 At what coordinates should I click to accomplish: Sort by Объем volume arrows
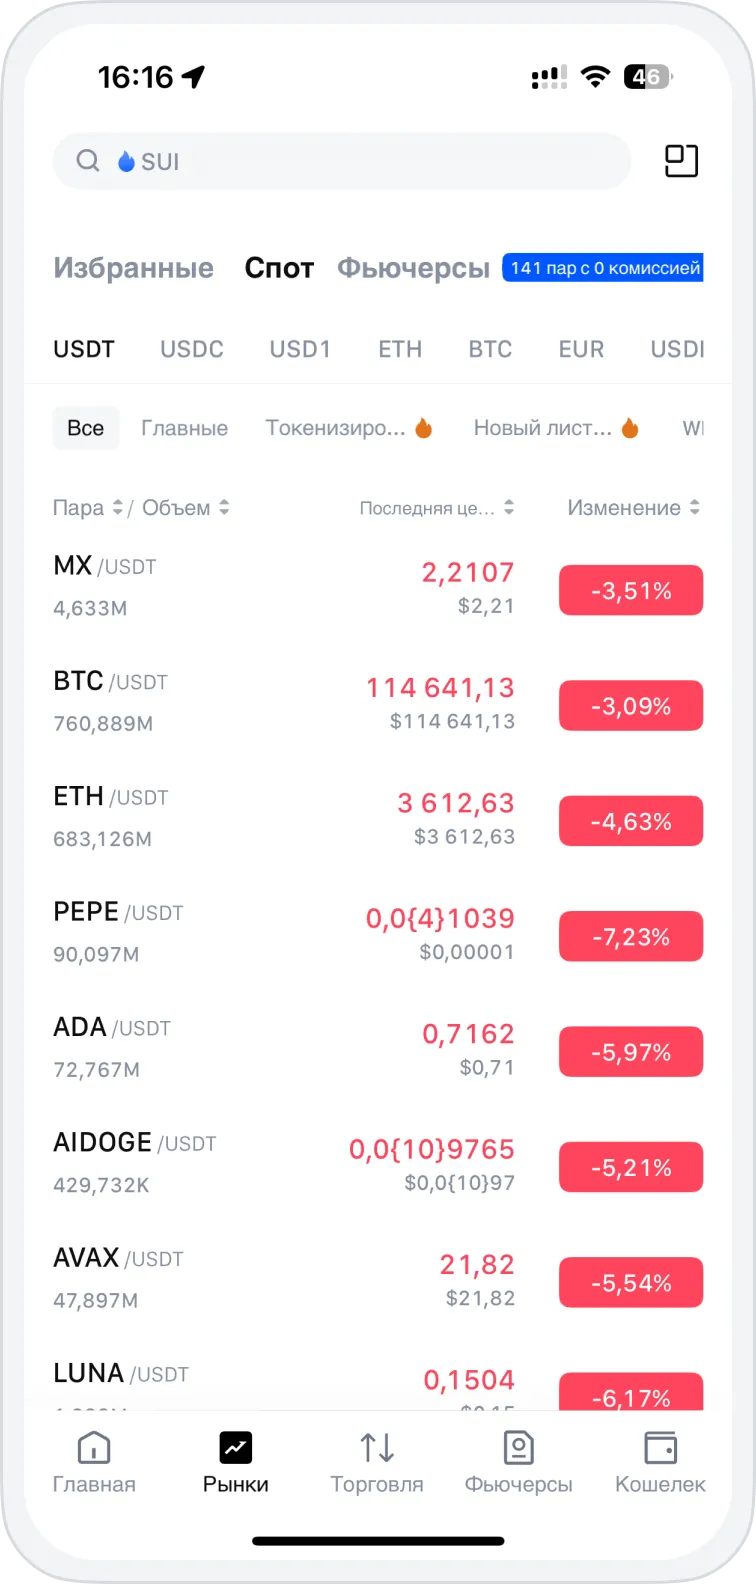(x=224, y=508)
